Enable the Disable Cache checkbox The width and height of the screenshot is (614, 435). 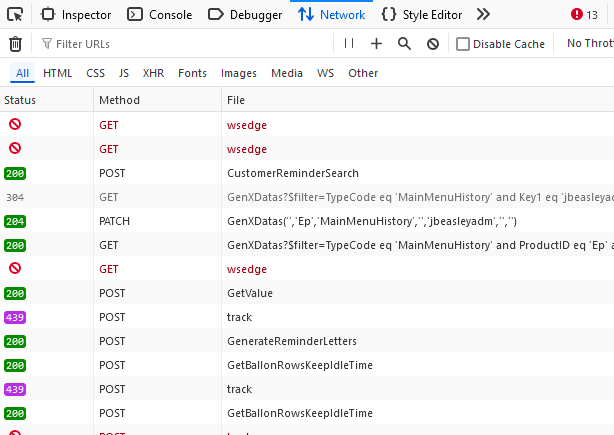coord(462,44)
